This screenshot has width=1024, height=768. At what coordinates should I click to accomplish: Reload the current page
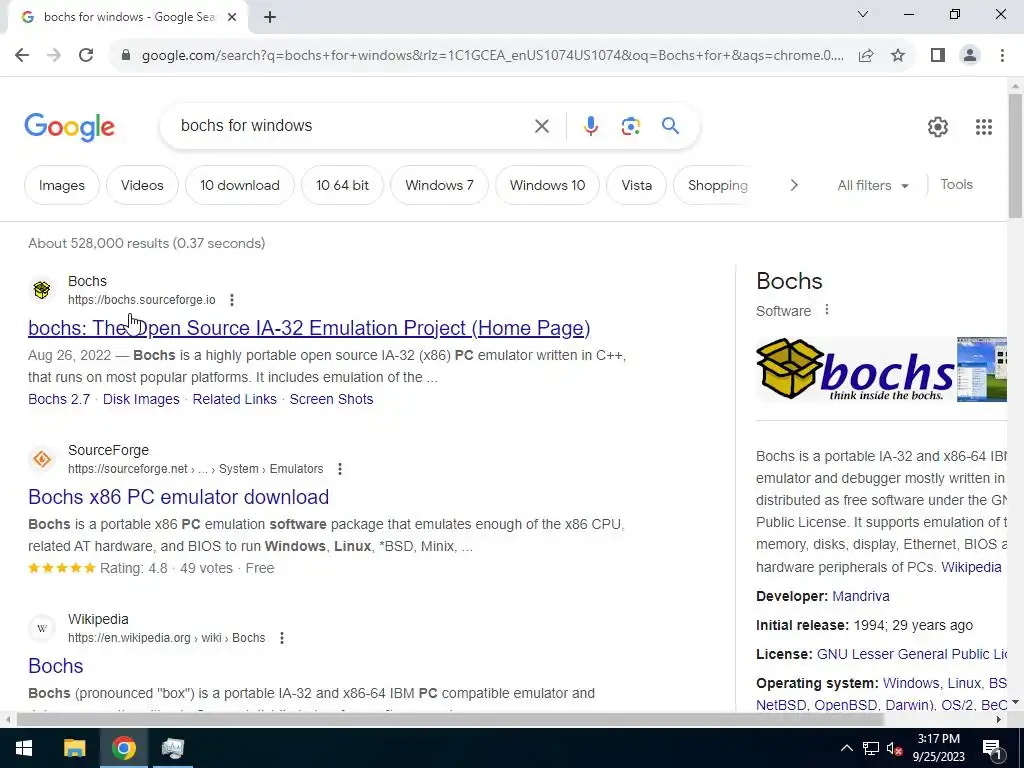(x=86, y=56)
